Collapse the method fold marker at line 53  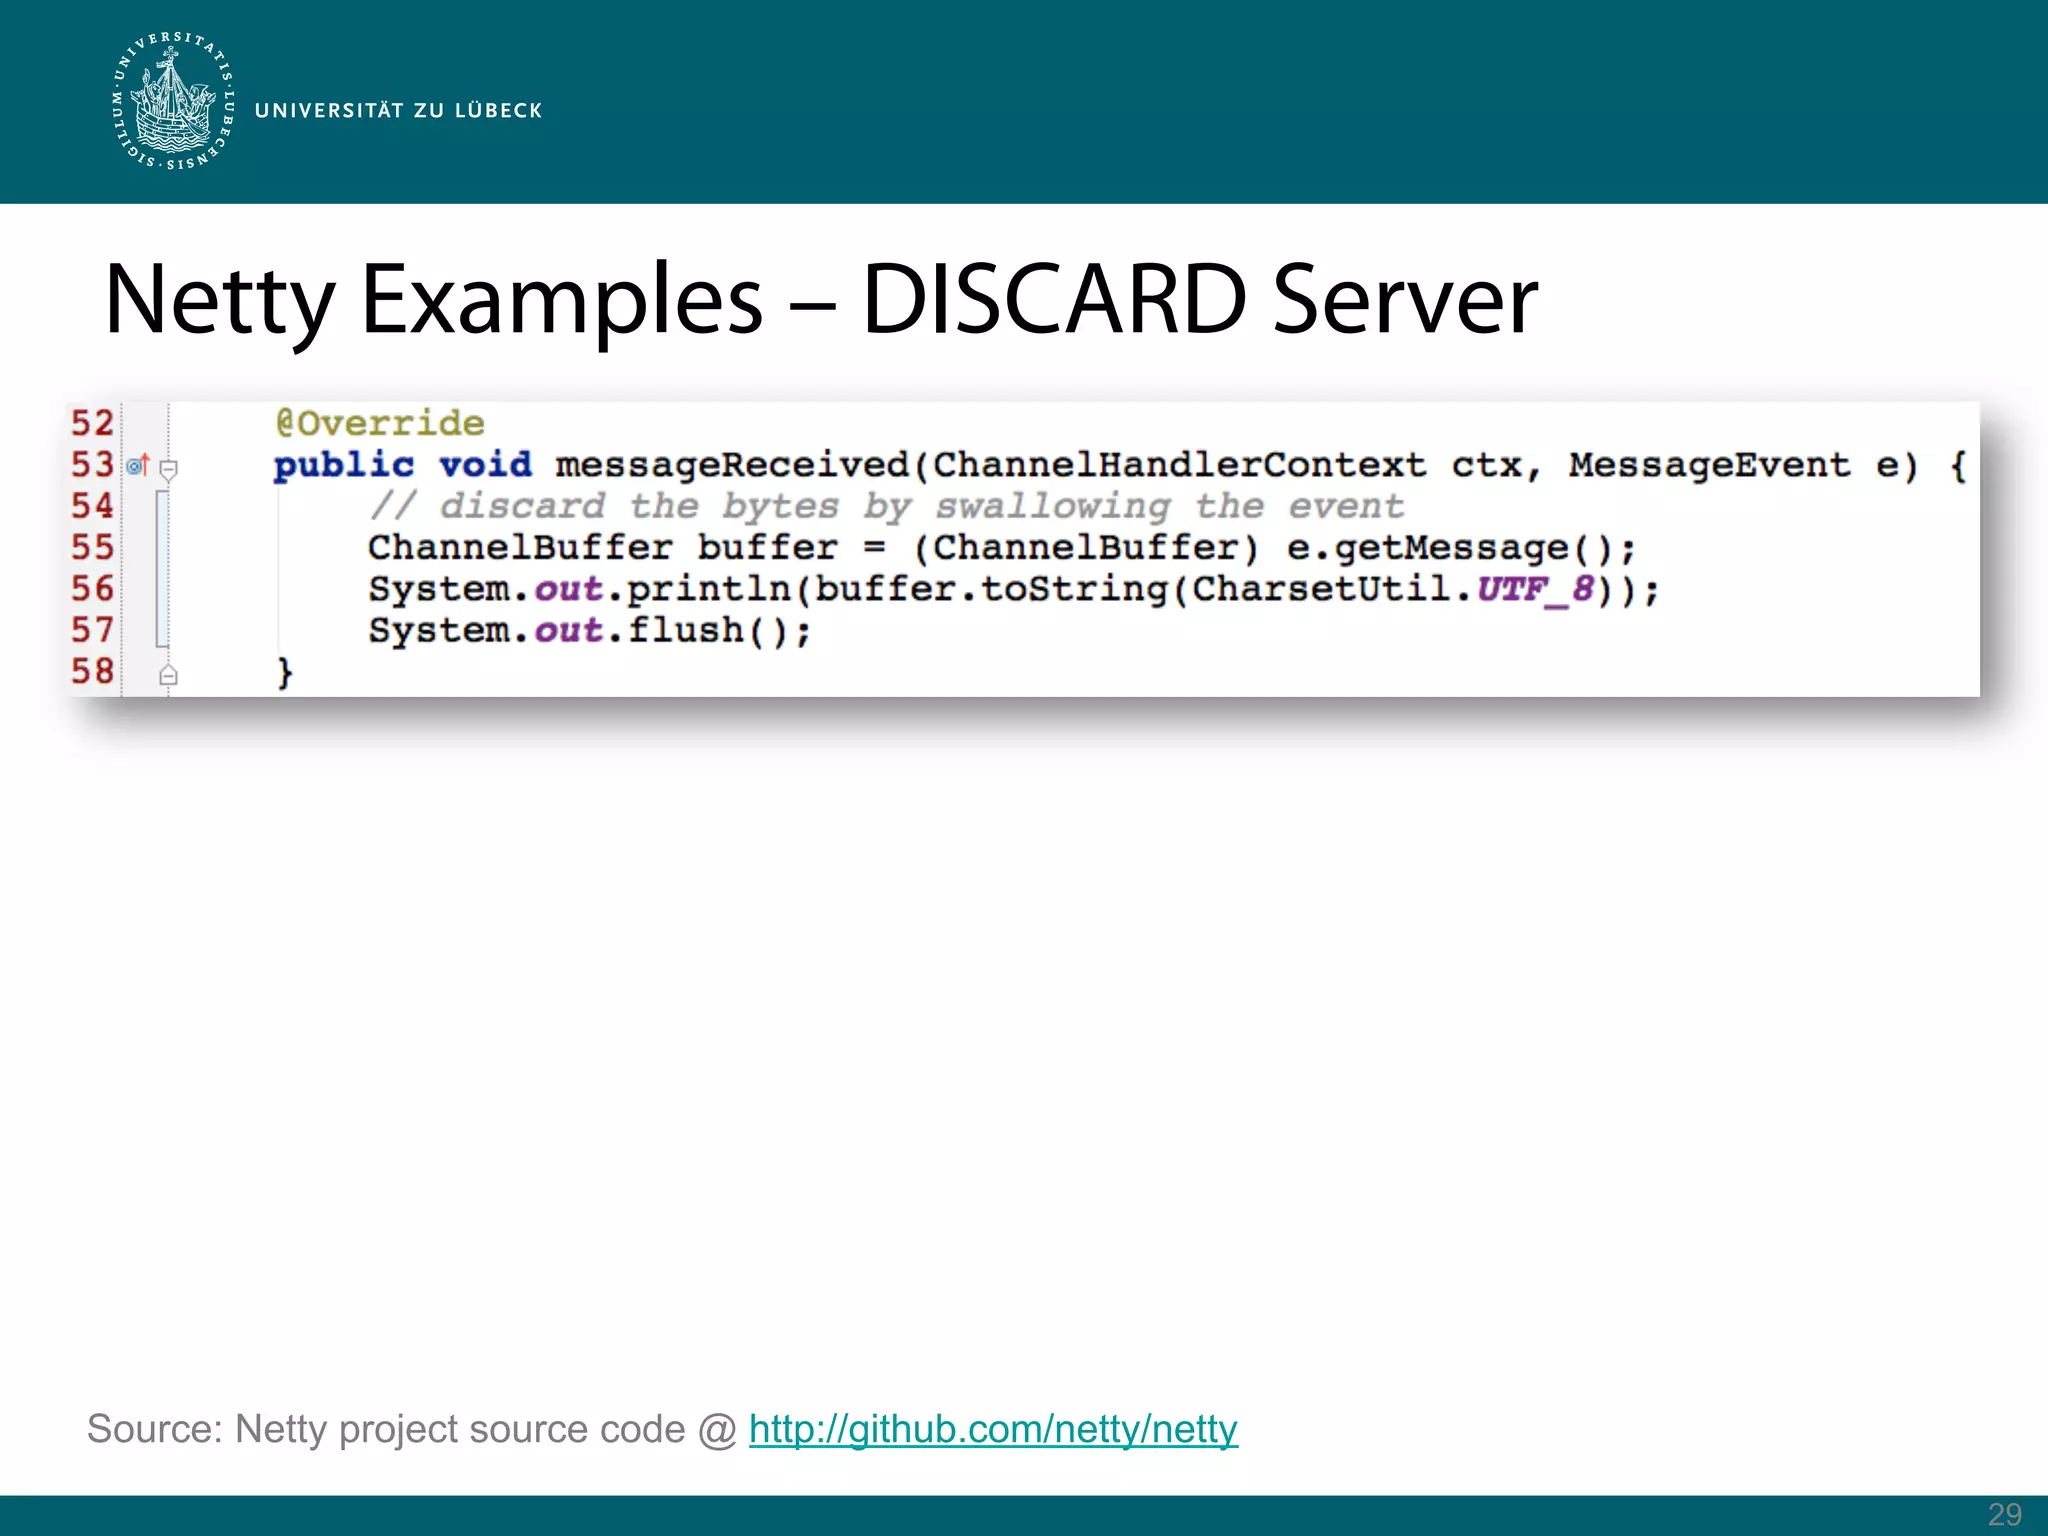coord(169,467)
